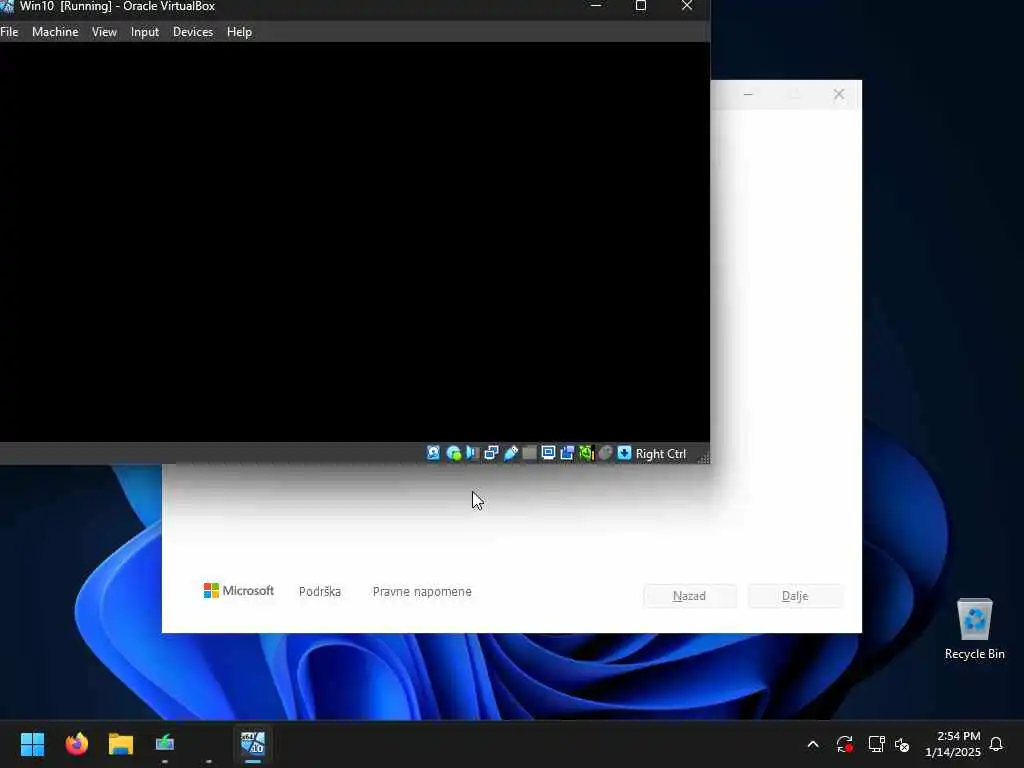Click the Right Ctrl host key label
Viewport: 1024px width, 768px height.
click(661, 454)
